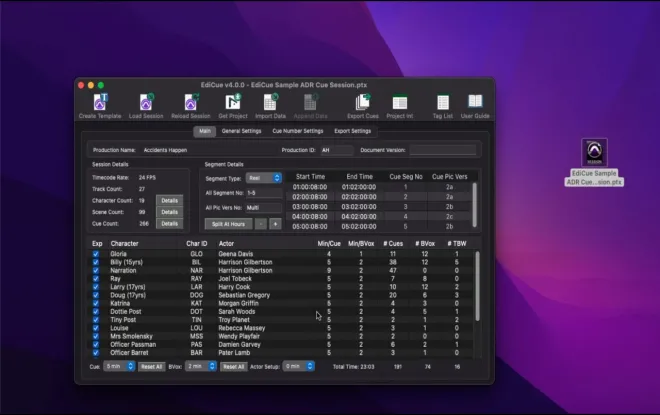Image resolution: width=660 pixels, height=415 pixels.
Task: Select end time 03:02:00:00 cell
Action: [359, 207]
